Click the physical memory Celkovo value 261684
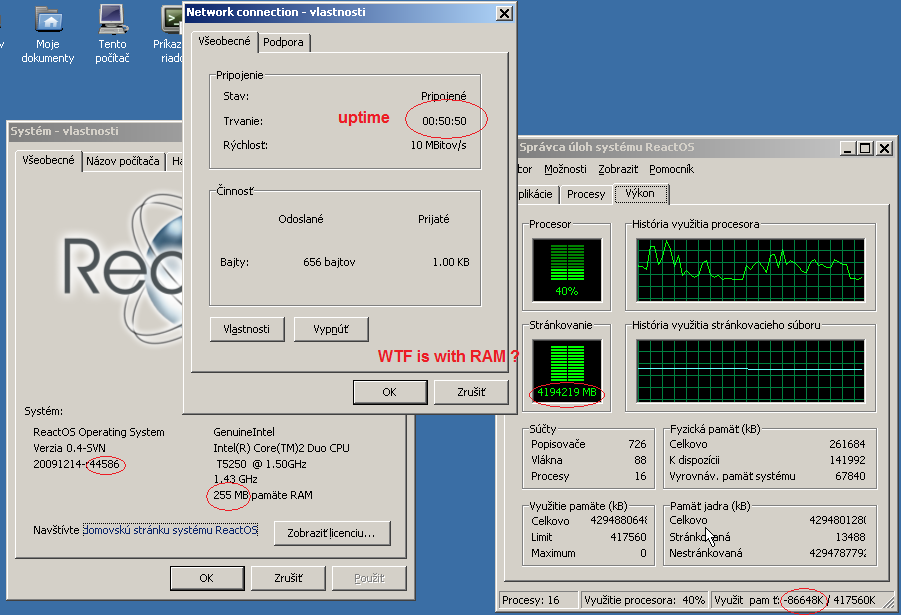 click(x=847, y=444)
